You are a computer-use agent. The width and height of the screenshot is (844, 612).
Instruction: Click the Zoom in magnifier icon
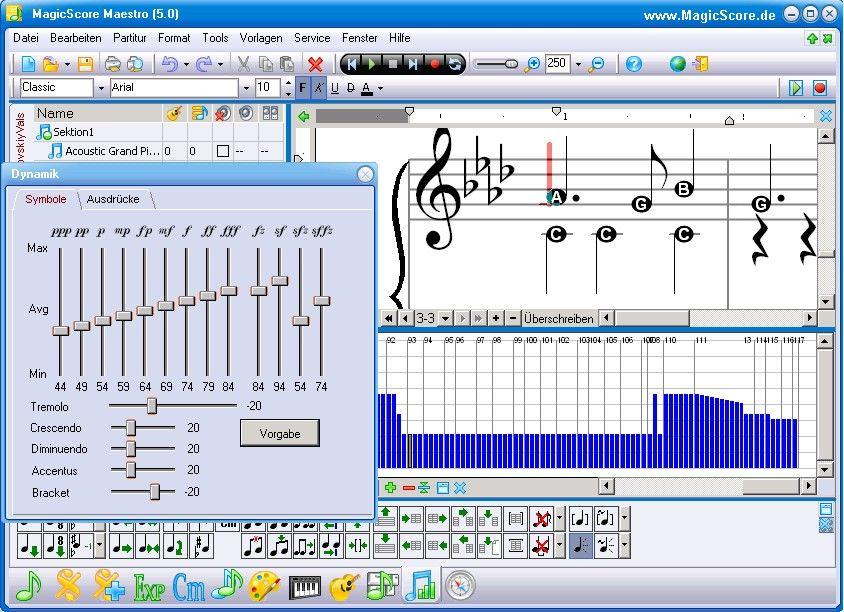point(532,64)
